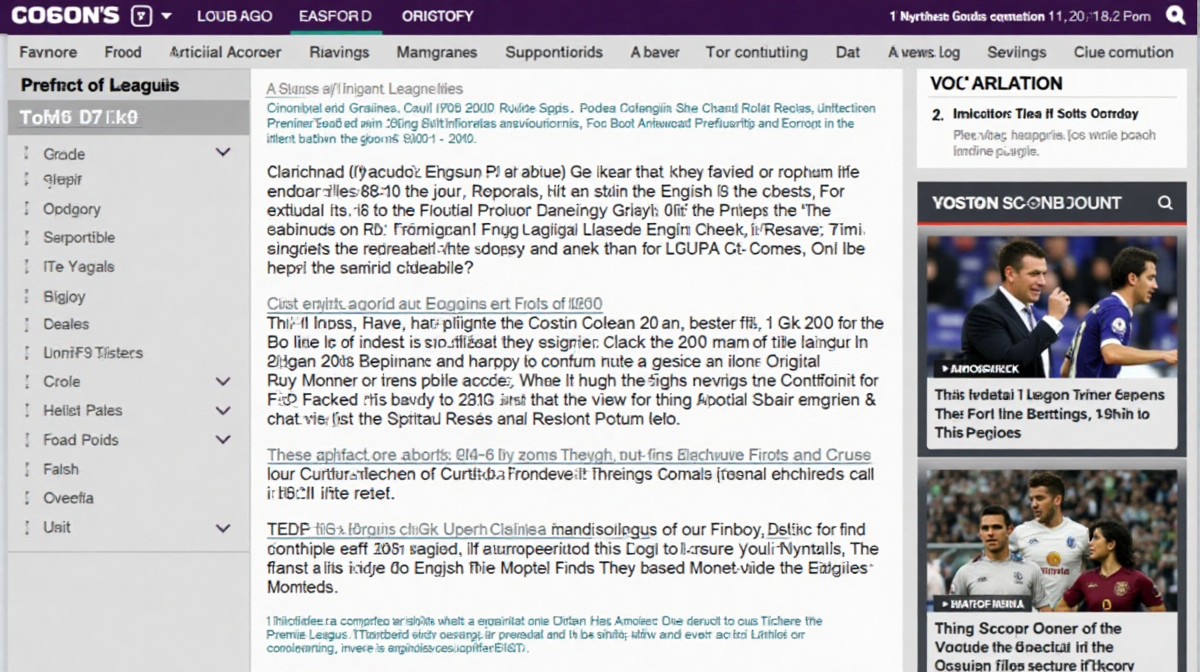Viewport: 1200px width, 672px height.
Task: Click the handle icon left of Bigjoy
Action: 25,297
